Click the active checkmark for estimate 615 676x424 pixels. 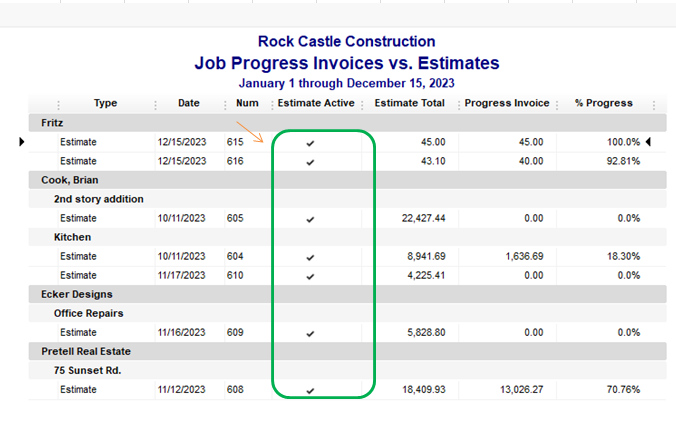[x=310, y=143]
